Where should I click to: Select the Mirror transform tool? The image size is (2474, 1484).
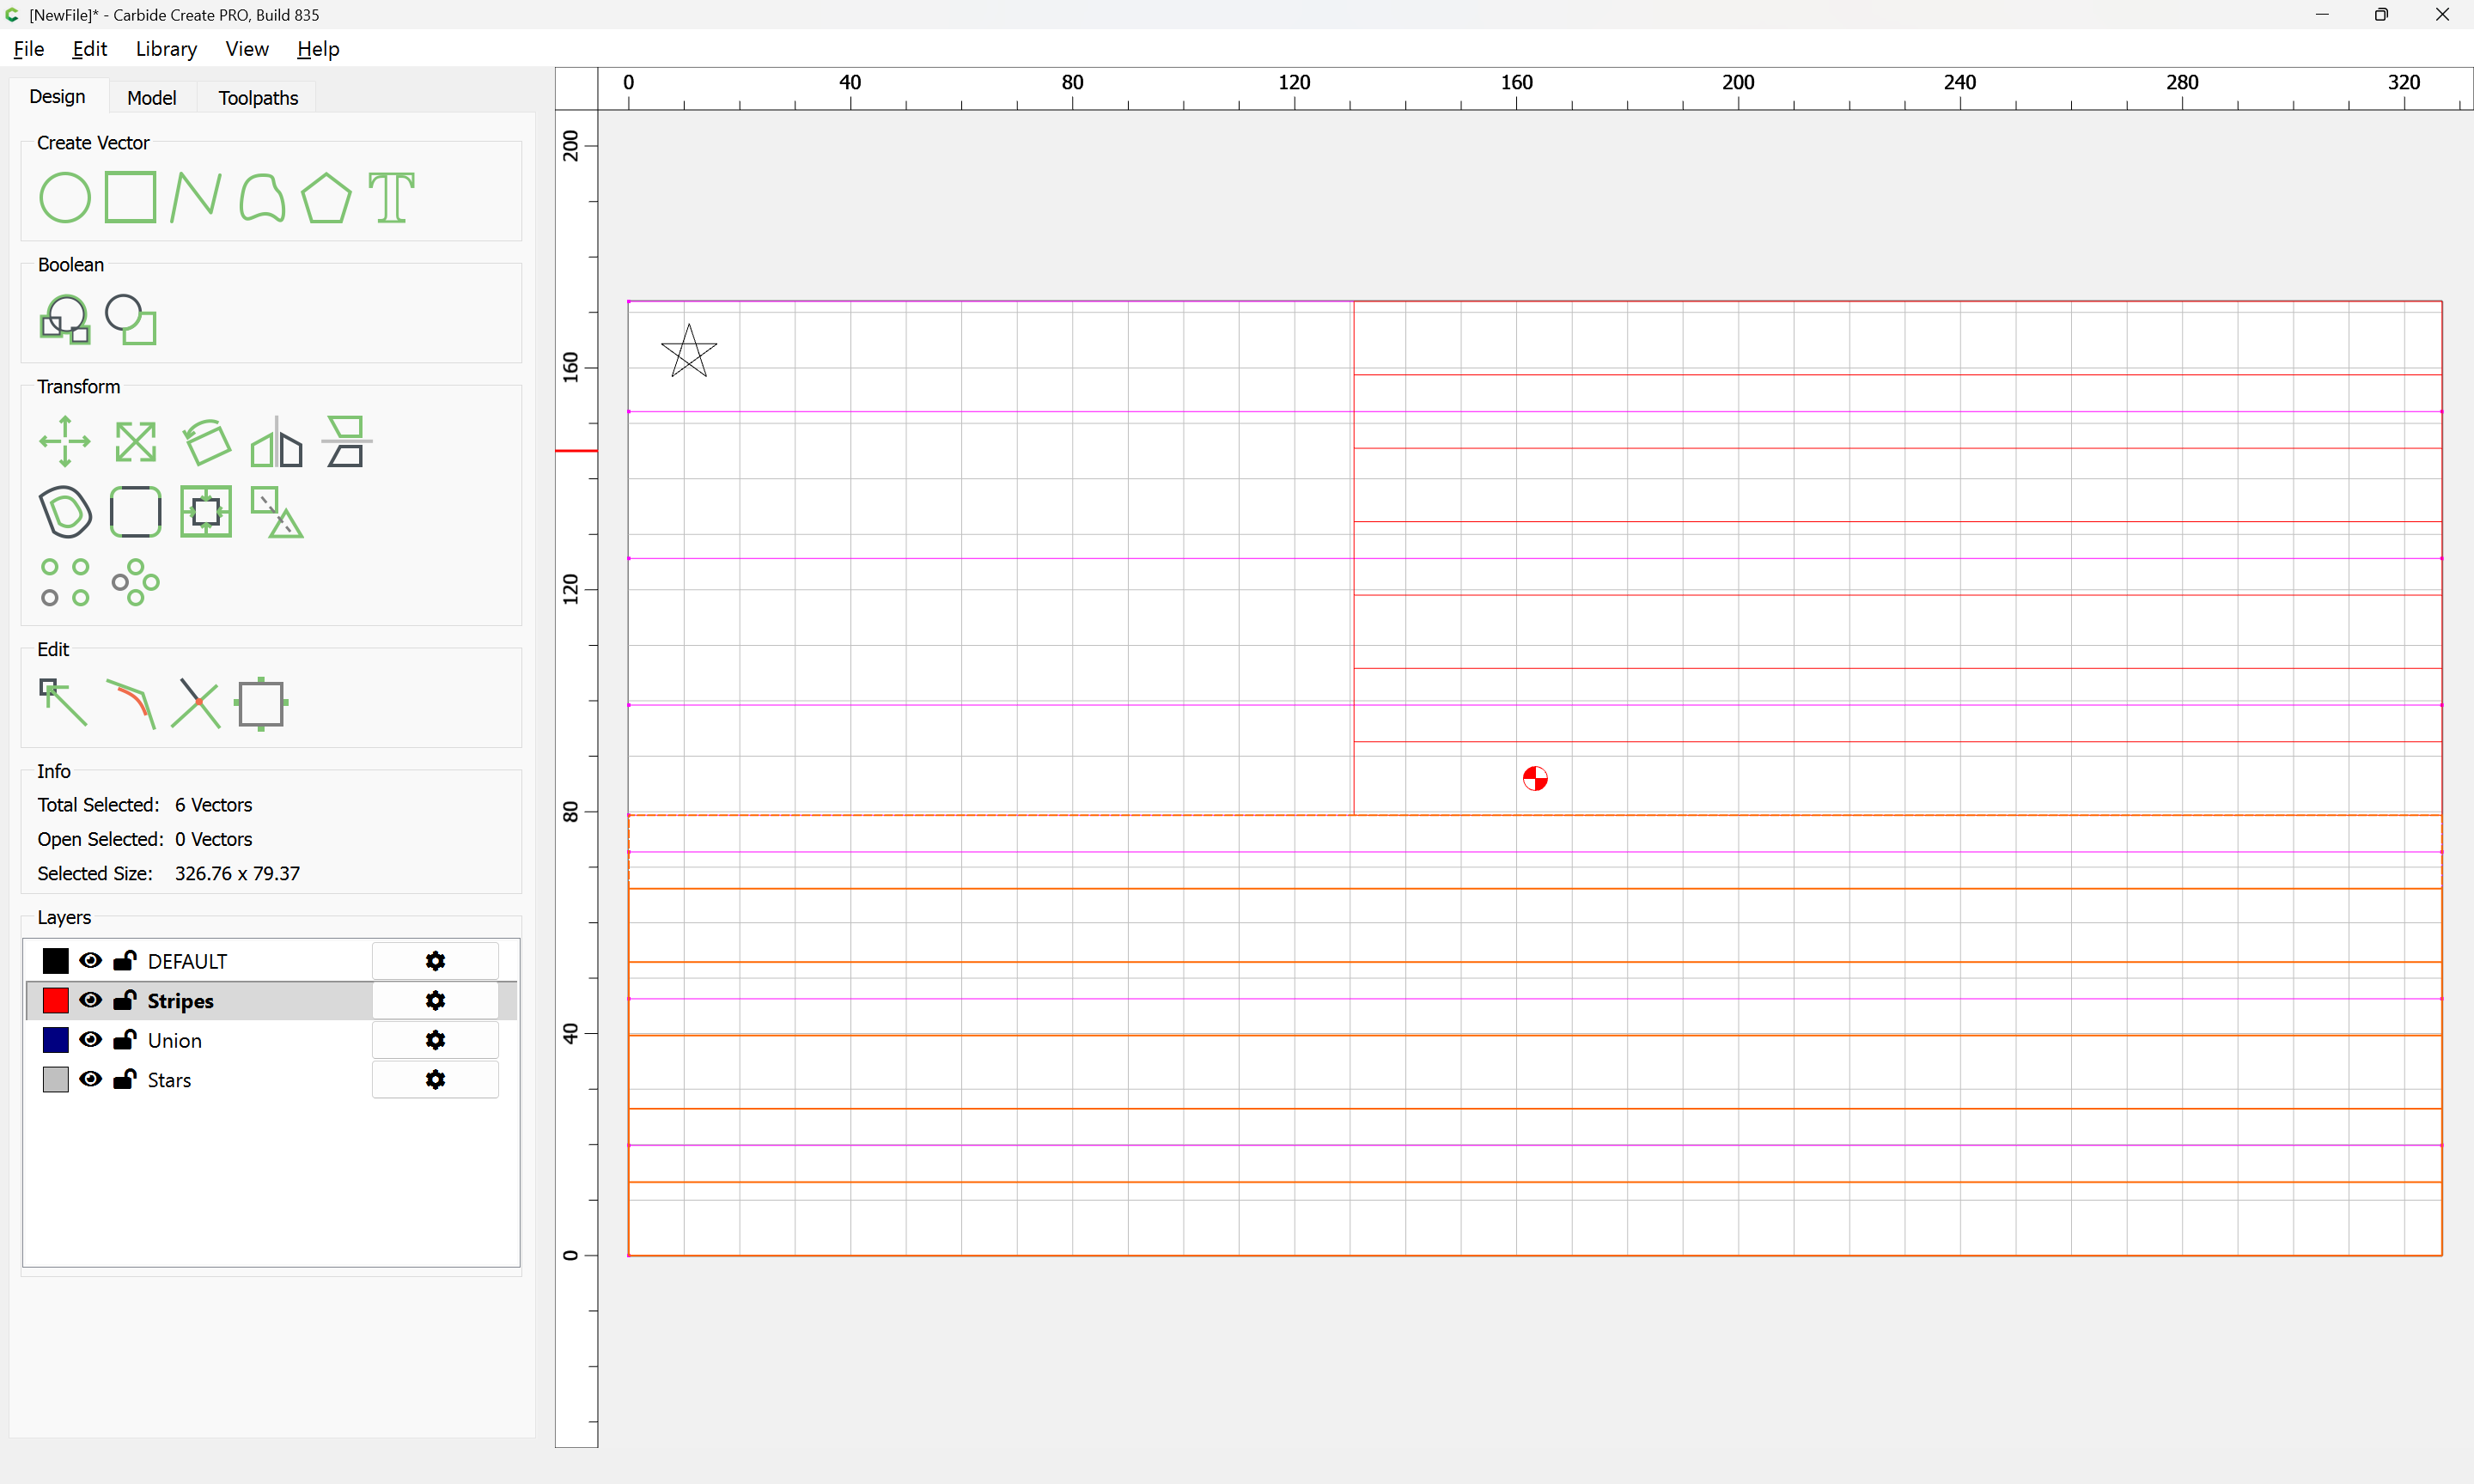276,443
